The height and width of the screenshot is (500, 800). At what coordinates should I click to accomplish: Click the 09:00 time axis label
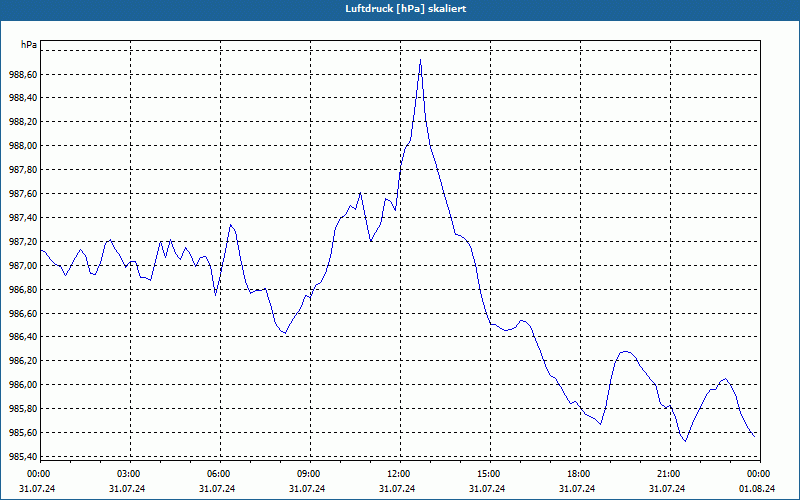tap(309, 474)
